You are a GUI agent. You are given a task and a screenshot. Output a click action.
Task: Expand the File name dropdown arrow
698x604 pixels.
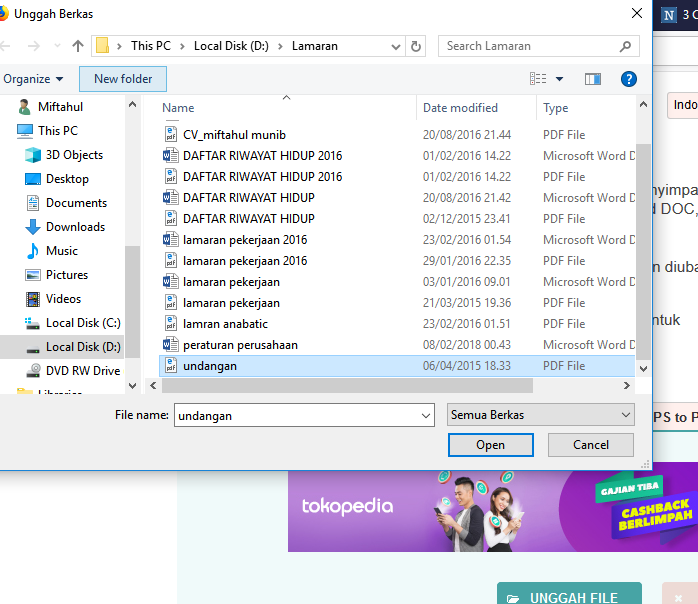[x=426, y=415]
